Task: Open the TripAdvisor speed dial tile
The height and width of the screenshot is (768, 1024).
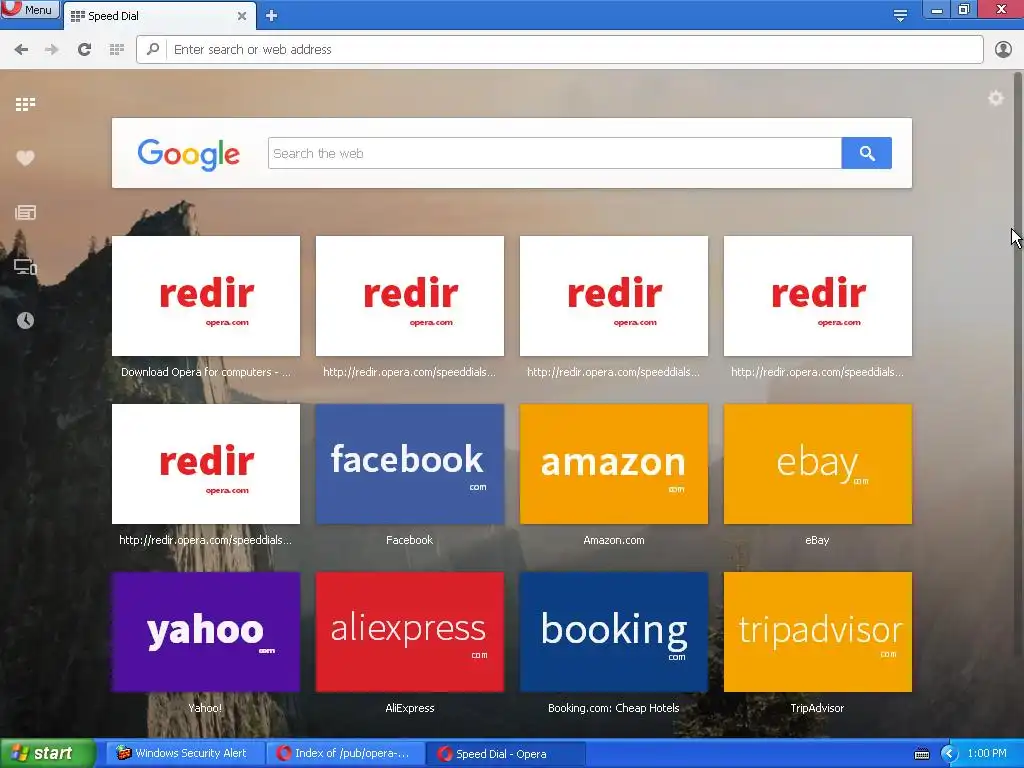Action: (x=818, y=632)
